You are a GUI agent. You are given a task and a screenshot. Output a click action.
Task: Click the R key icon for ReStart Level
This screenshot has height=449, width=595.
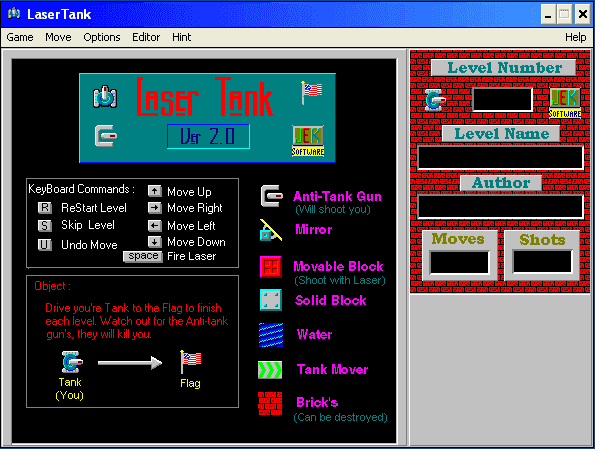pyautogui.click(x=45, y=208)
